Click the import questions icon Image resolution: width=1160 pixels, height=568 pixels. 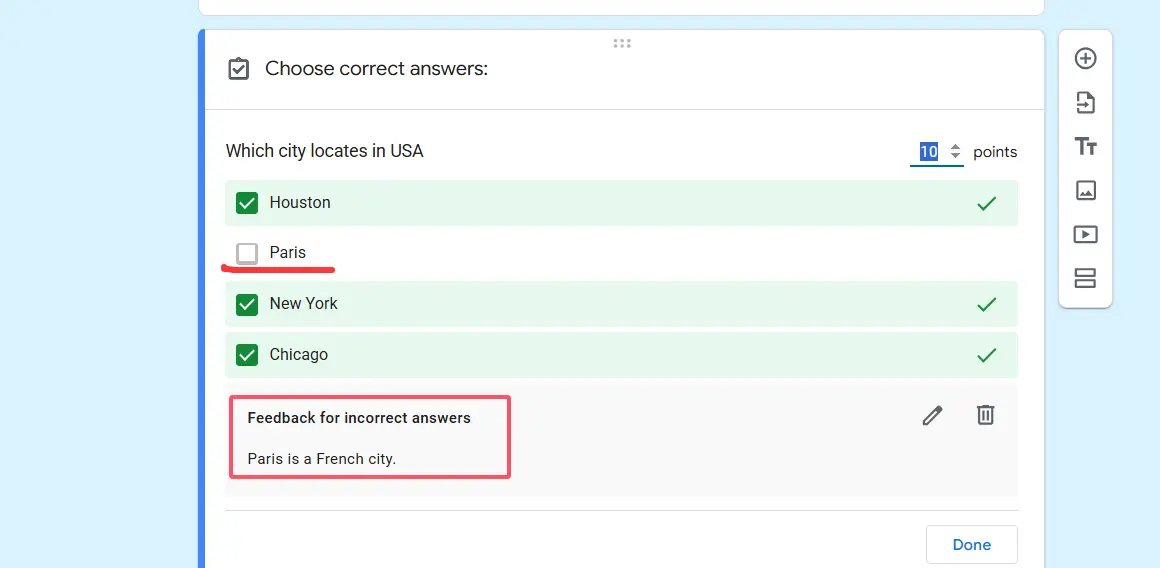(x=1085, y=103)
